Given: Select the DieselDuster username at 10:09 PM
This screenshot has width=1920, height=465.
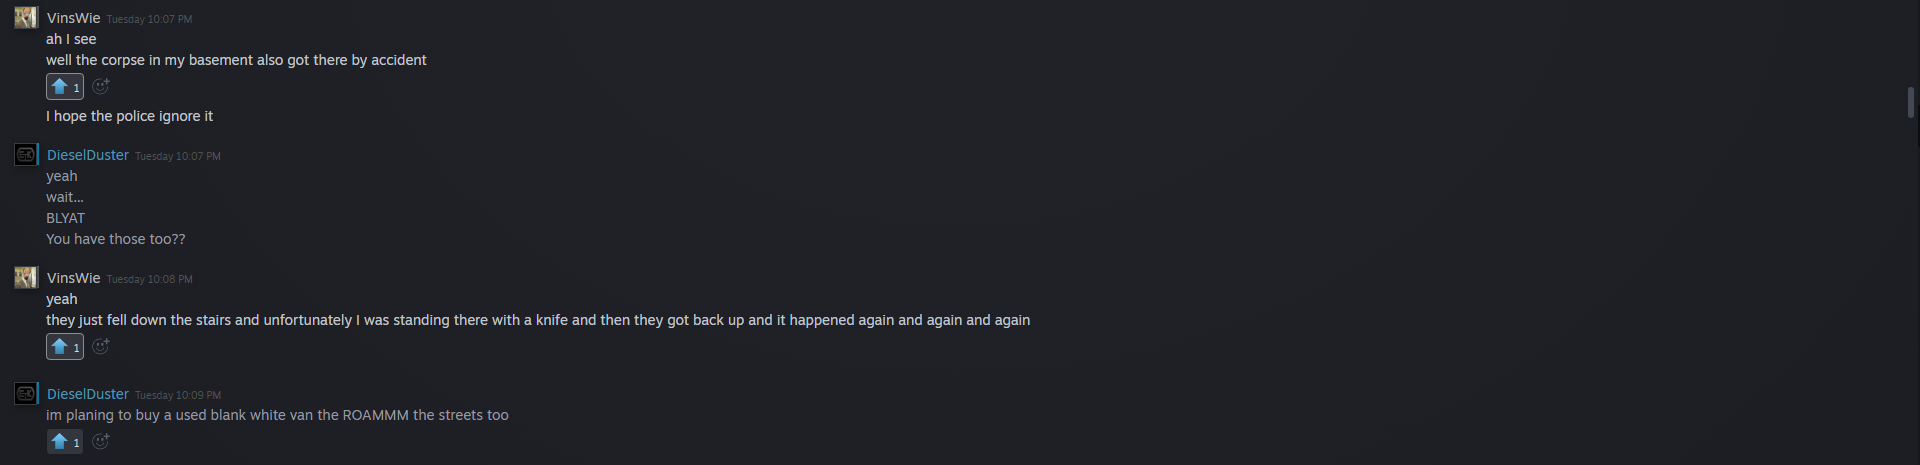Looking at the screenshot, I should click(88, 394).
